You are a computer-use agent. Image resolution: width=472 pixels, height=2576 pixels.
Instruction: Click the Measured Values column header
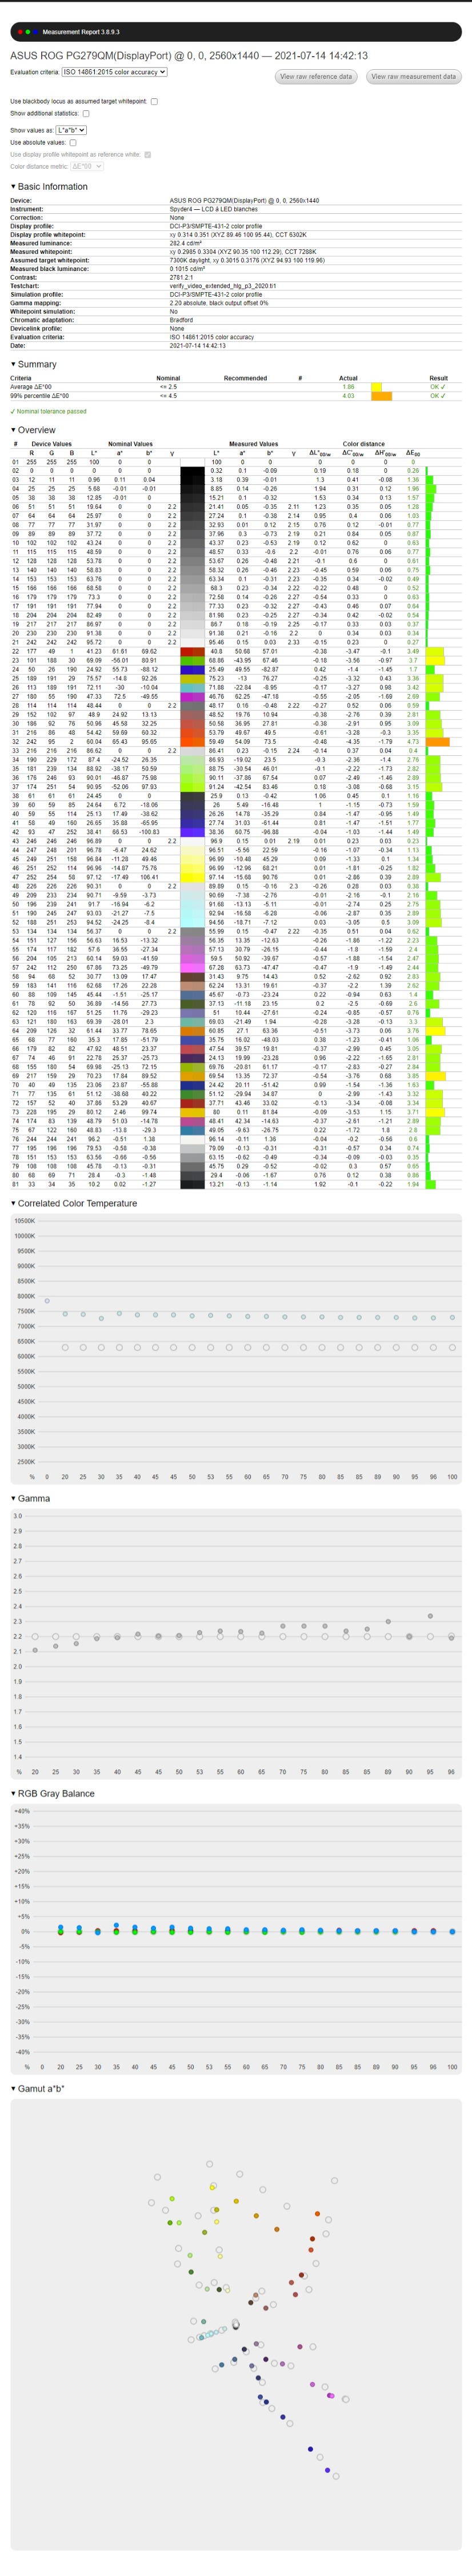coord(253,444)
